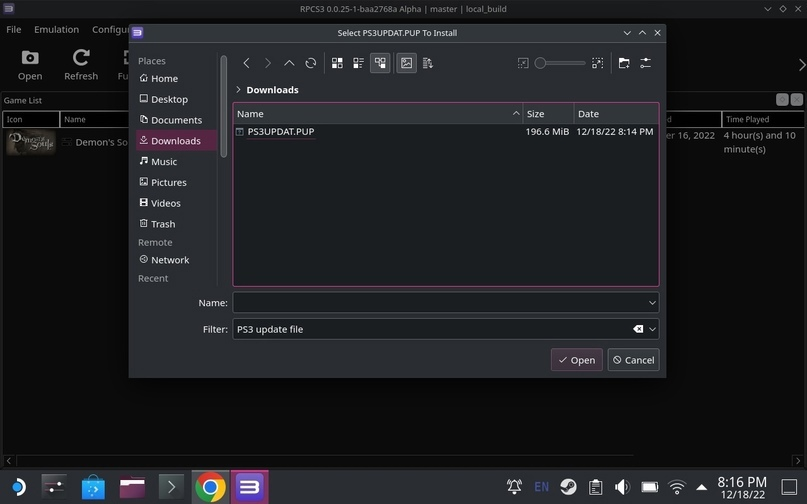Open the File menu in RPCS3

[x=14, y=29]
